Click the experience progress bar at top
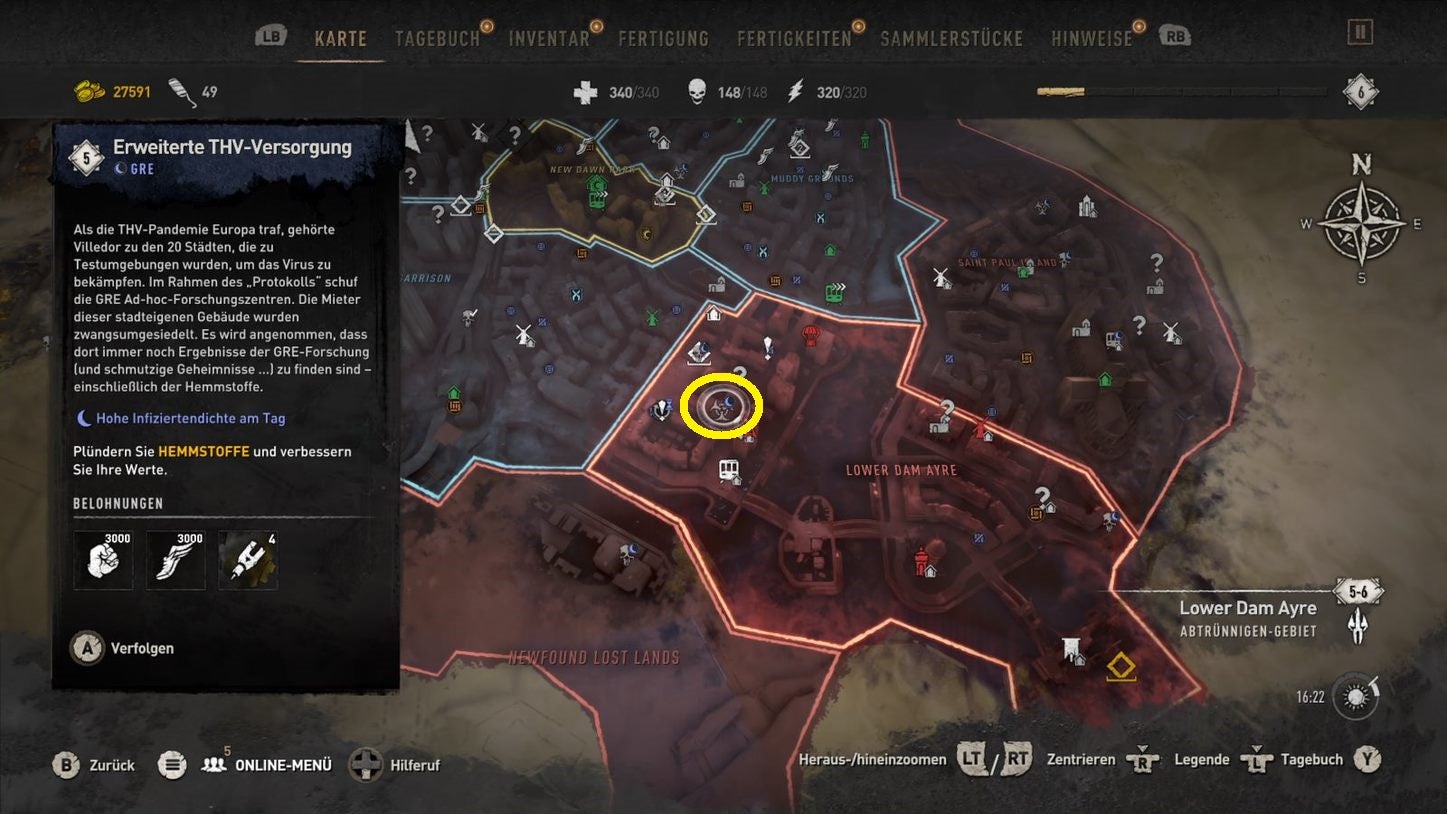Image resolution: width=1447 pixels, height=814 pixels. point(1182,92)
